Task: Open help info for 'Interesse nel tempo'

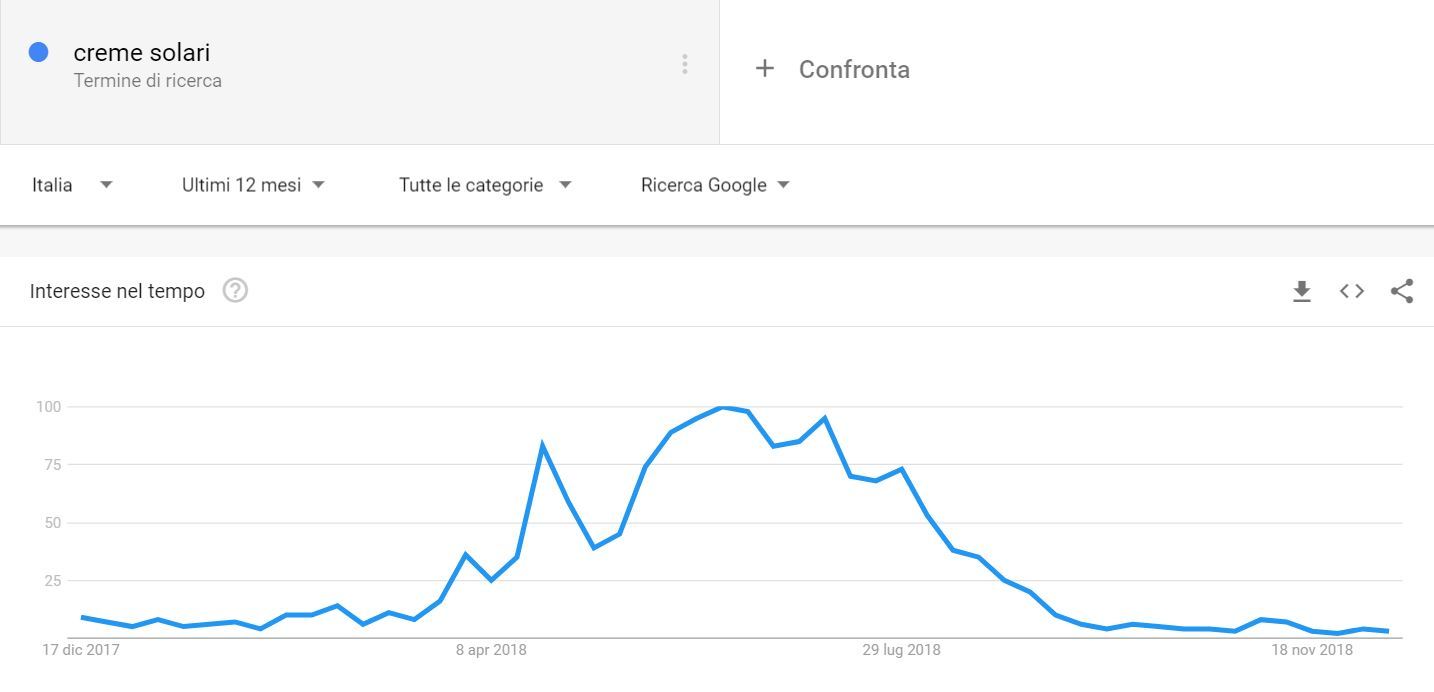Action: (236, 291)
